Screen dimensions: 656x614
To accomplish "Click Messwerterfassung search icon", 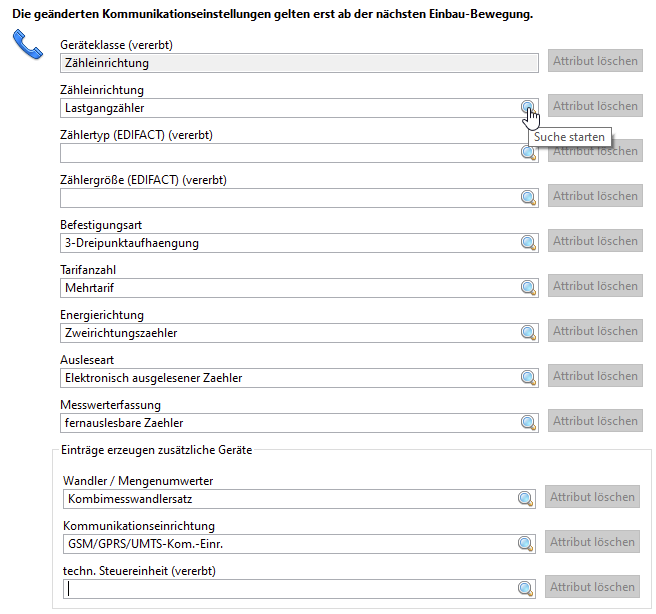I will point(528,422).
